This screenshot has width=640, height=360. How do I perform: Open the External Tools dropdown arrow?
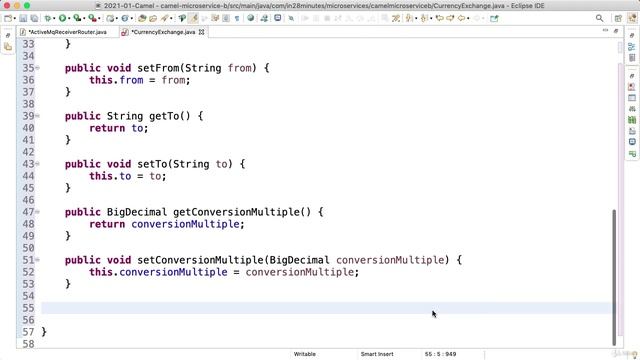[99, 18]
